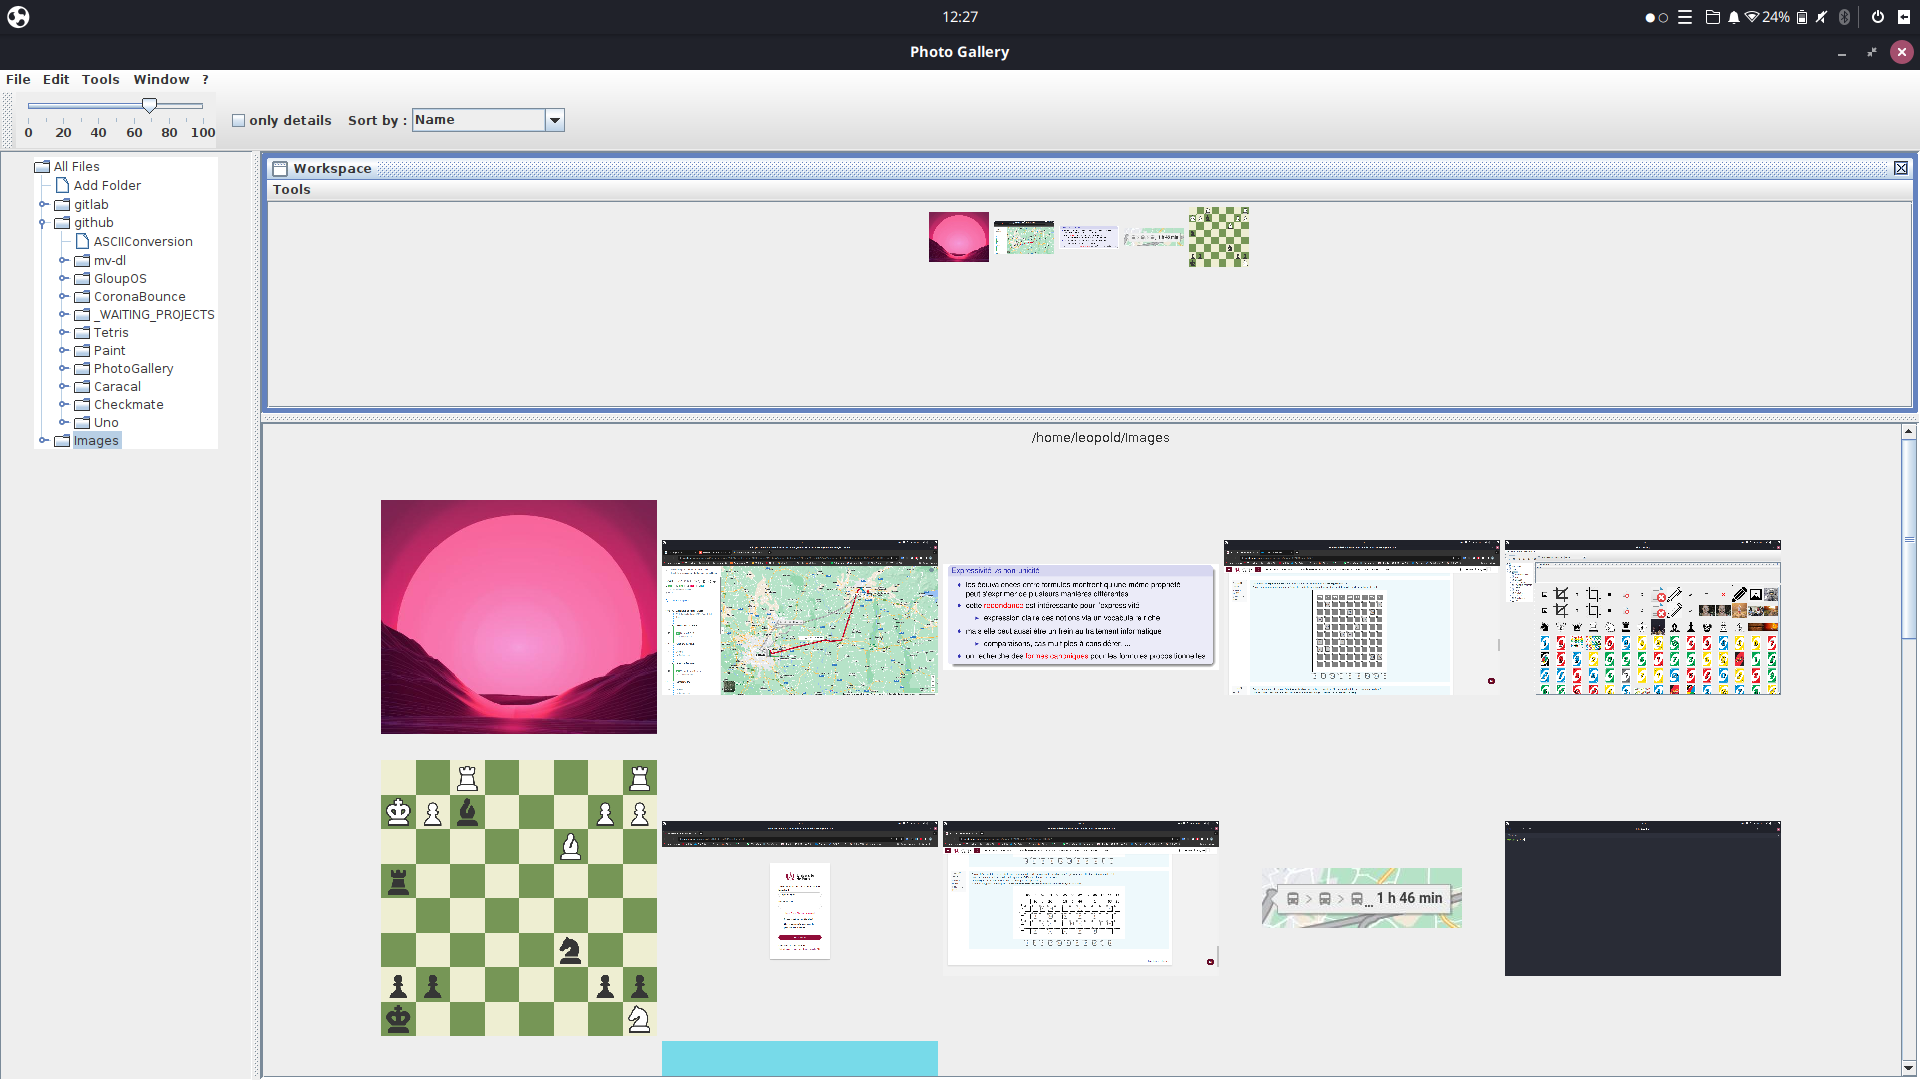Click the gallery scrollbar up arrow
Screen dimensions: 1920x1080
coord(1908,432)
